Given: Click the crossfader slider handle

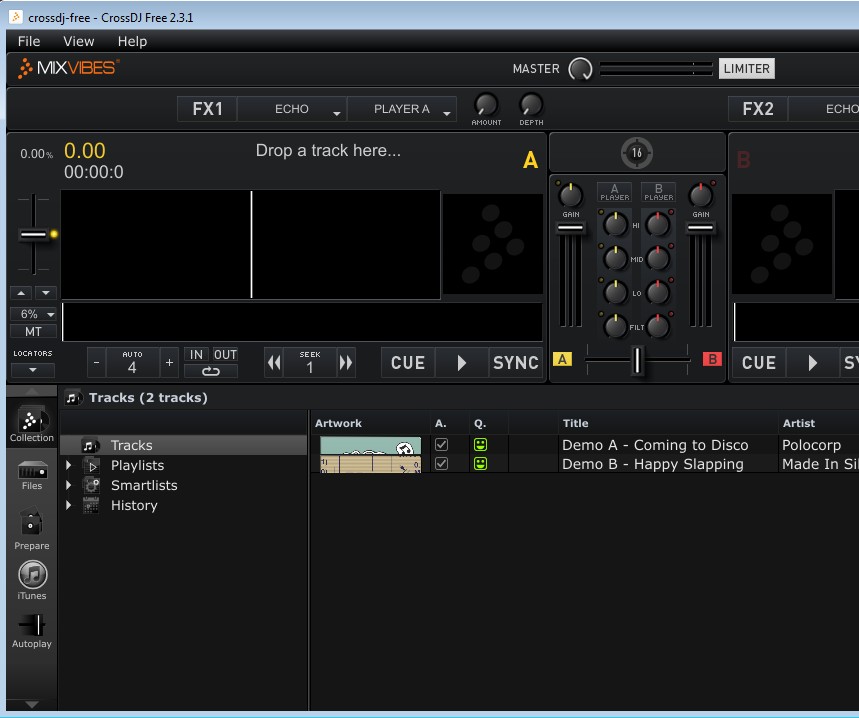Looking at the screenshot, I should (637, 360).
